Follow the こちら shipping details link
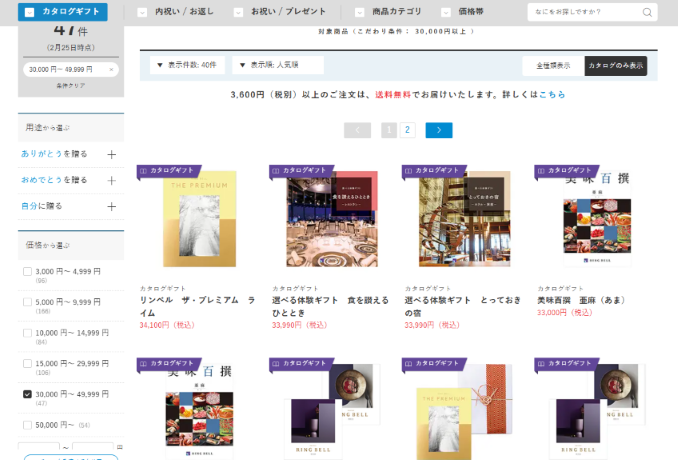The image size is (678, 460). click(552, 94)
